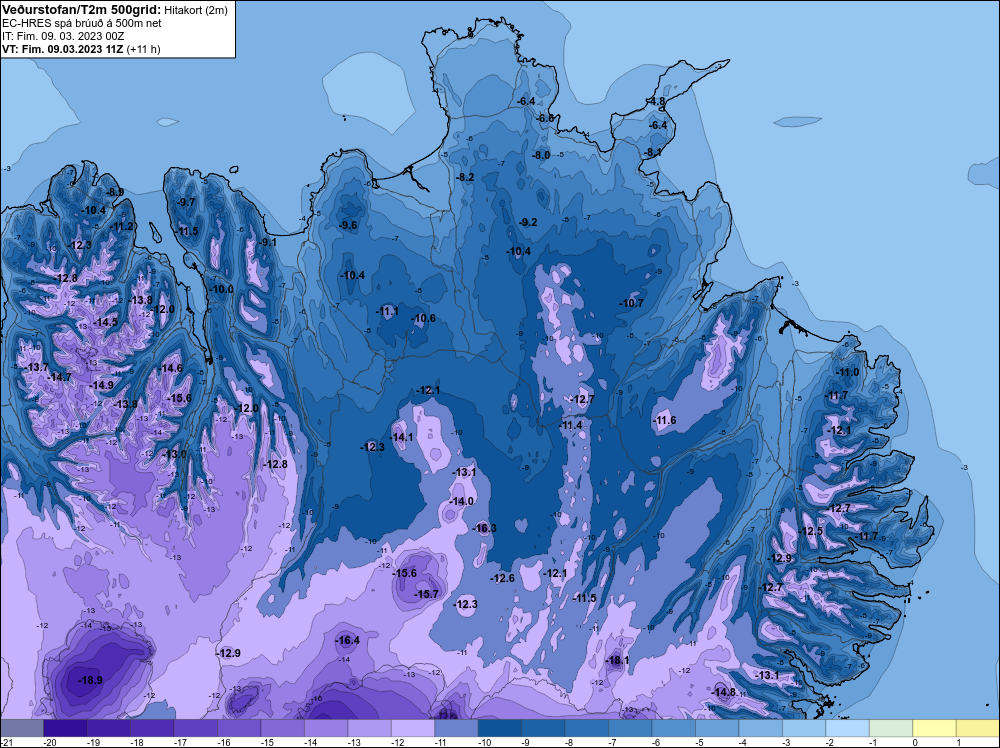
Task: Click the -16.4 temperature value
Action: pyautogui.click(x=348, y=640)
